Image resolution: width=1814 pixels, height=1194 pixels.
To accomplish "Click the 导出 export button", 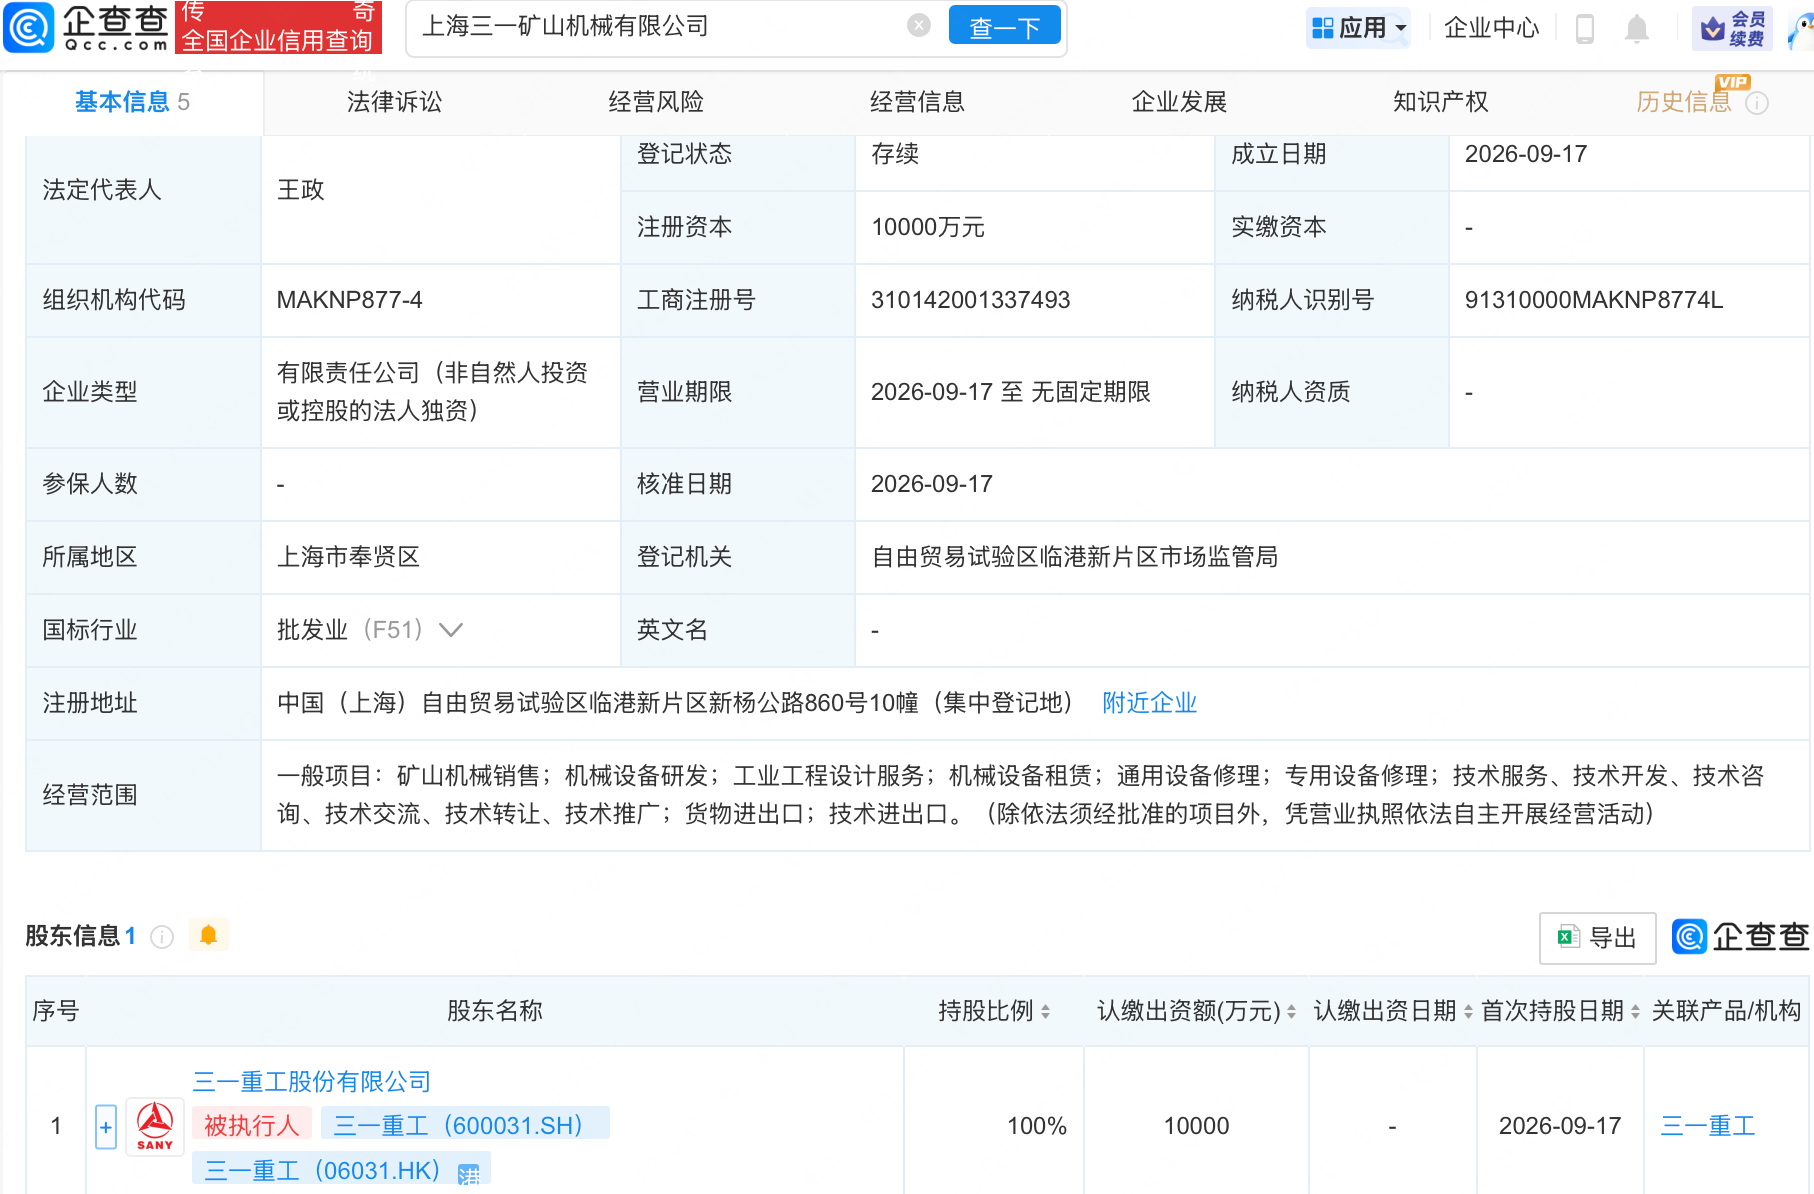I will [1597, 938].
